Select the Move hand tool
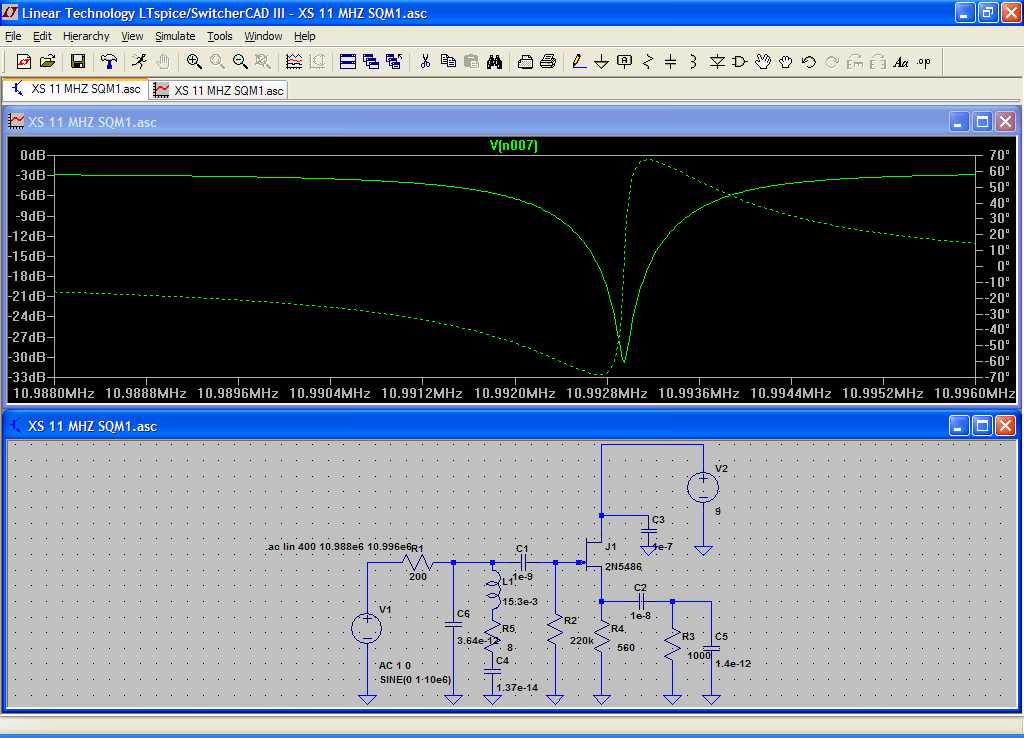 click(x=763, y=62)
